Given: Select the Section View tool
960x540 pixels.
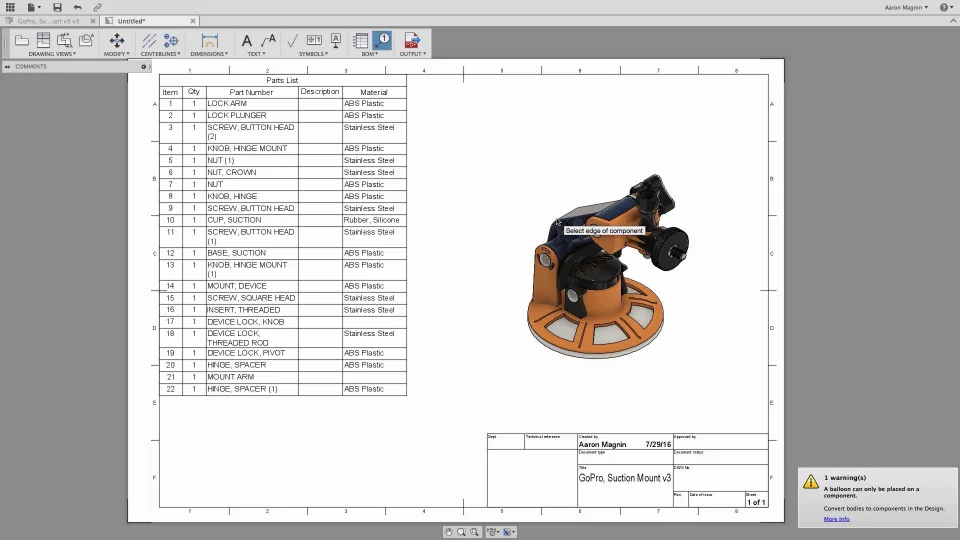Looking at the screenshot, I should tap(64, 40).
